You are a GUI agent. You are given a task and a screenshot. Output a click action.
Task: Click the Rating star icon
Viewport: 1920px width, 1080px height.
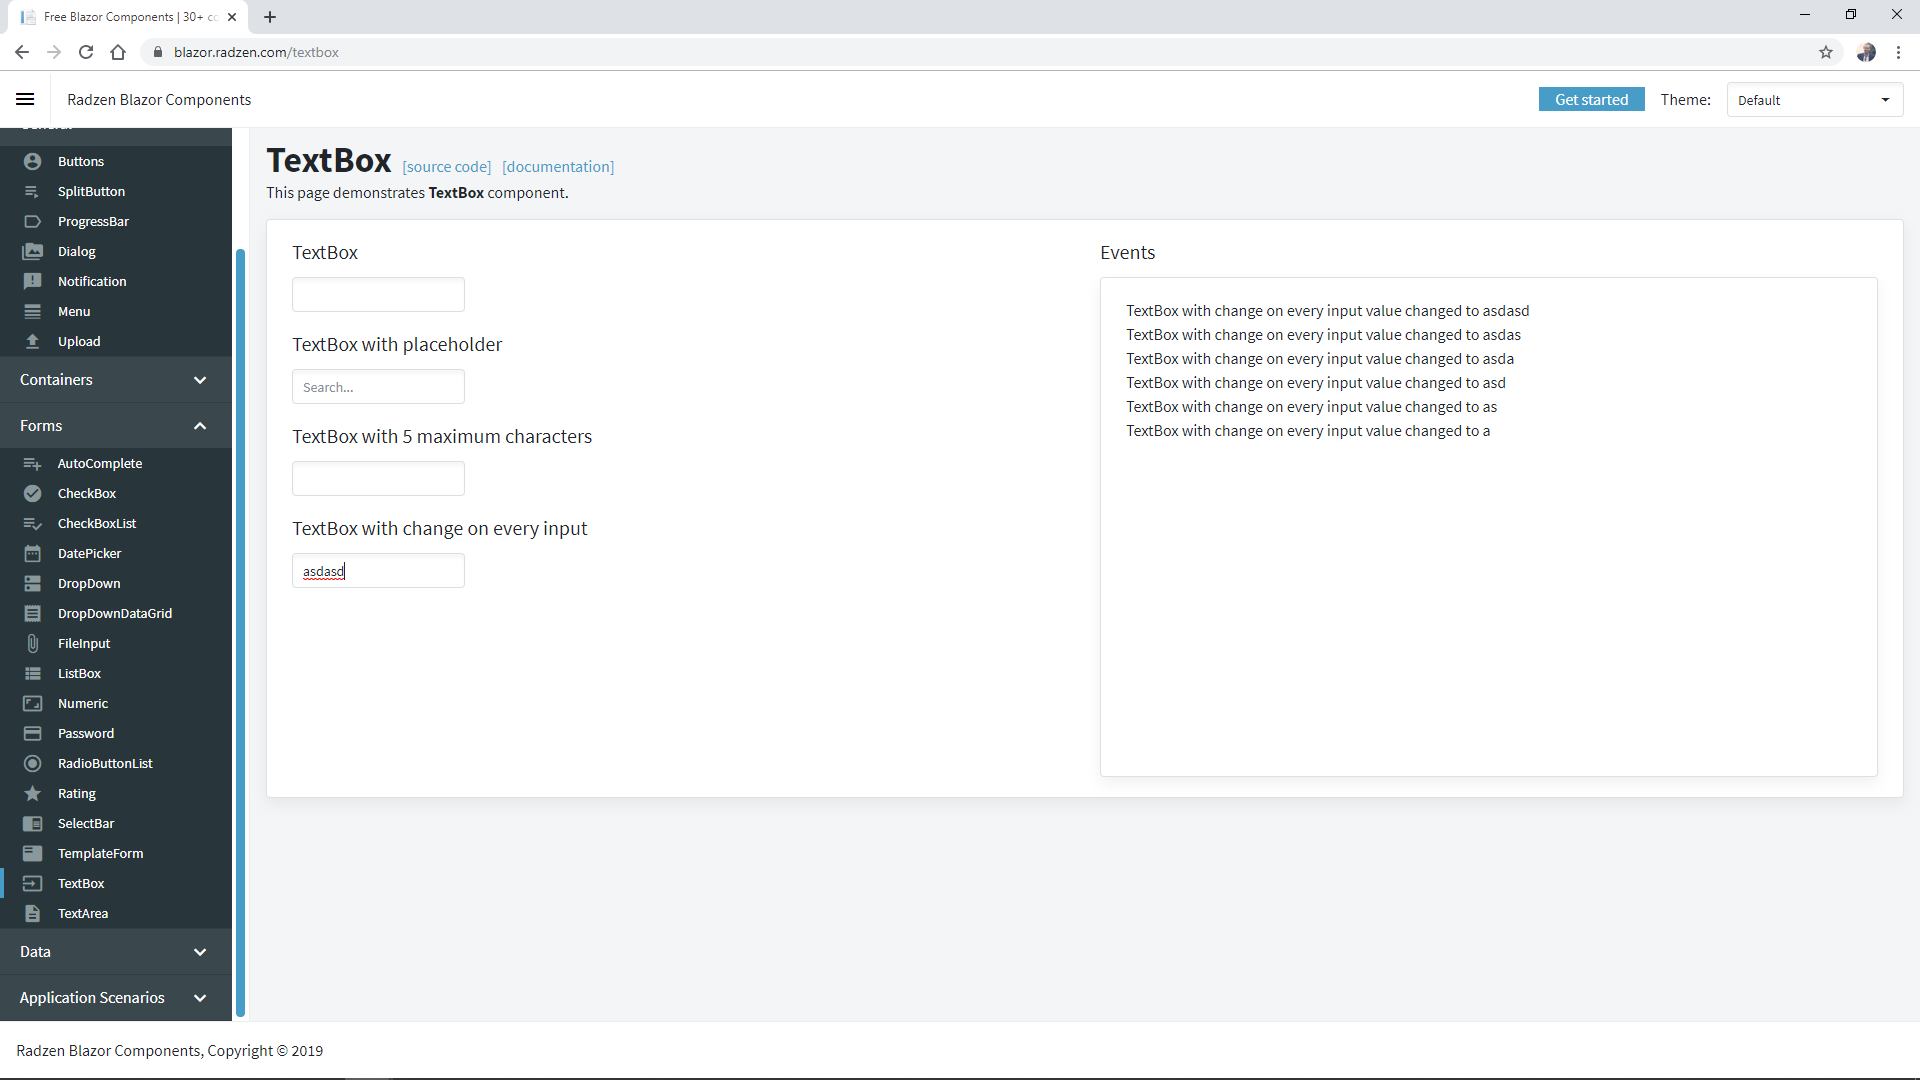33,793
